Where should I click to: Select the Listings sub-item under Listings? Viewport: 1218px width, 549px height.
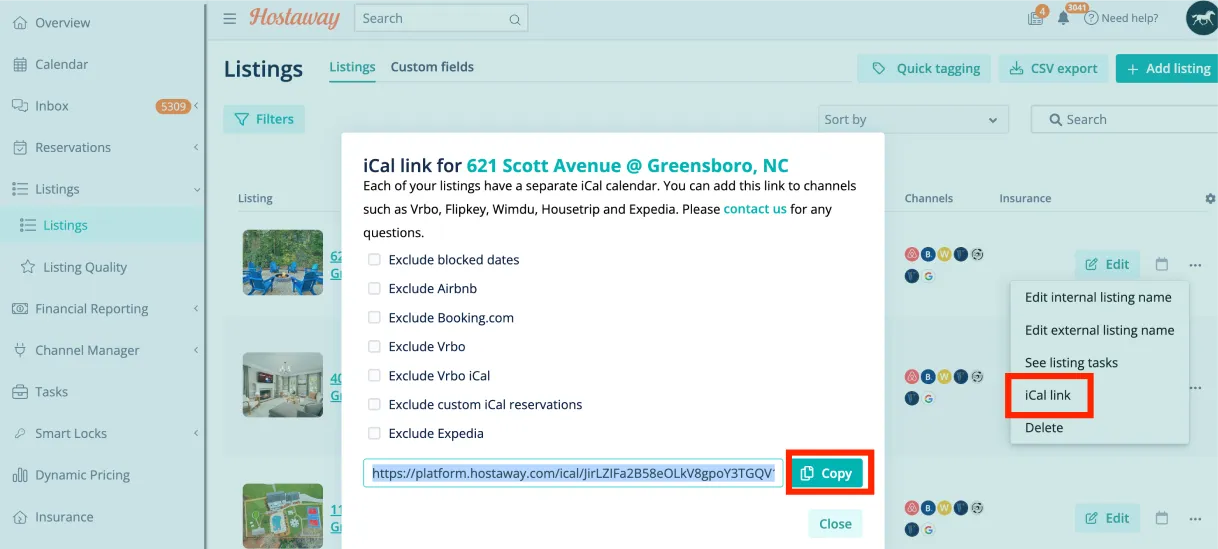tap(54, 225)
